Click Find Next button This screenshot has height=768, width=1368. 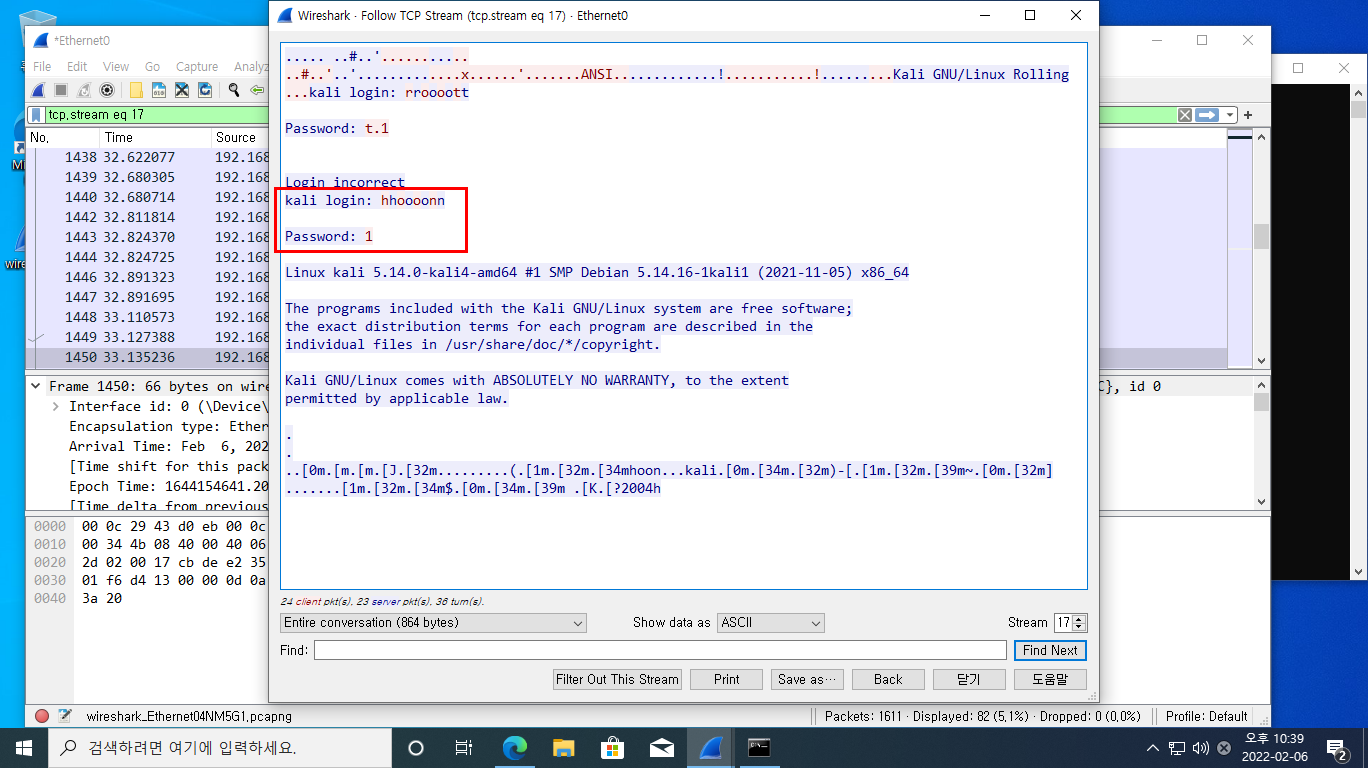point(1050,650)
